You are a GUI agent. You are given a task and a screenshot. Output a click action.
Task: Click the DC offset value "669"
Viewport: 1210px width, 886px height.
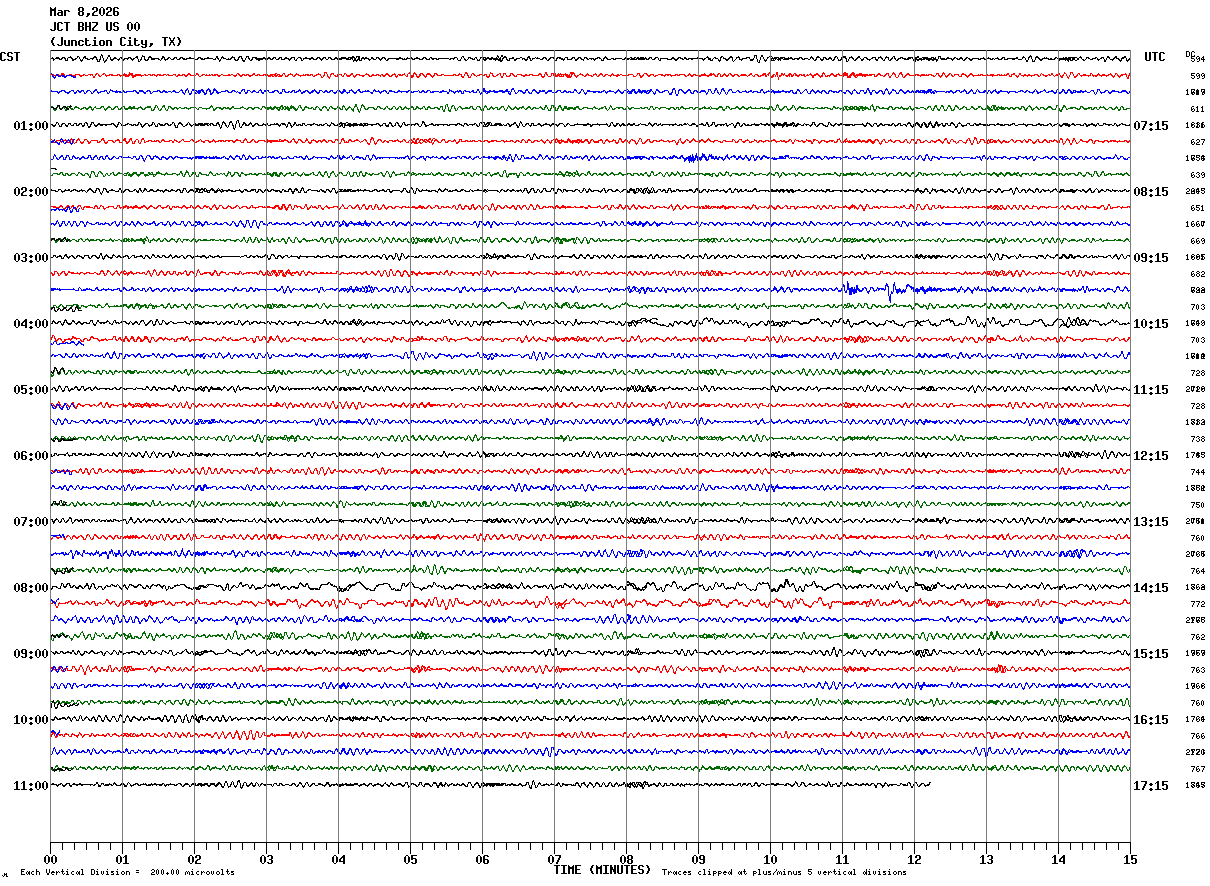click(1197, 241)
